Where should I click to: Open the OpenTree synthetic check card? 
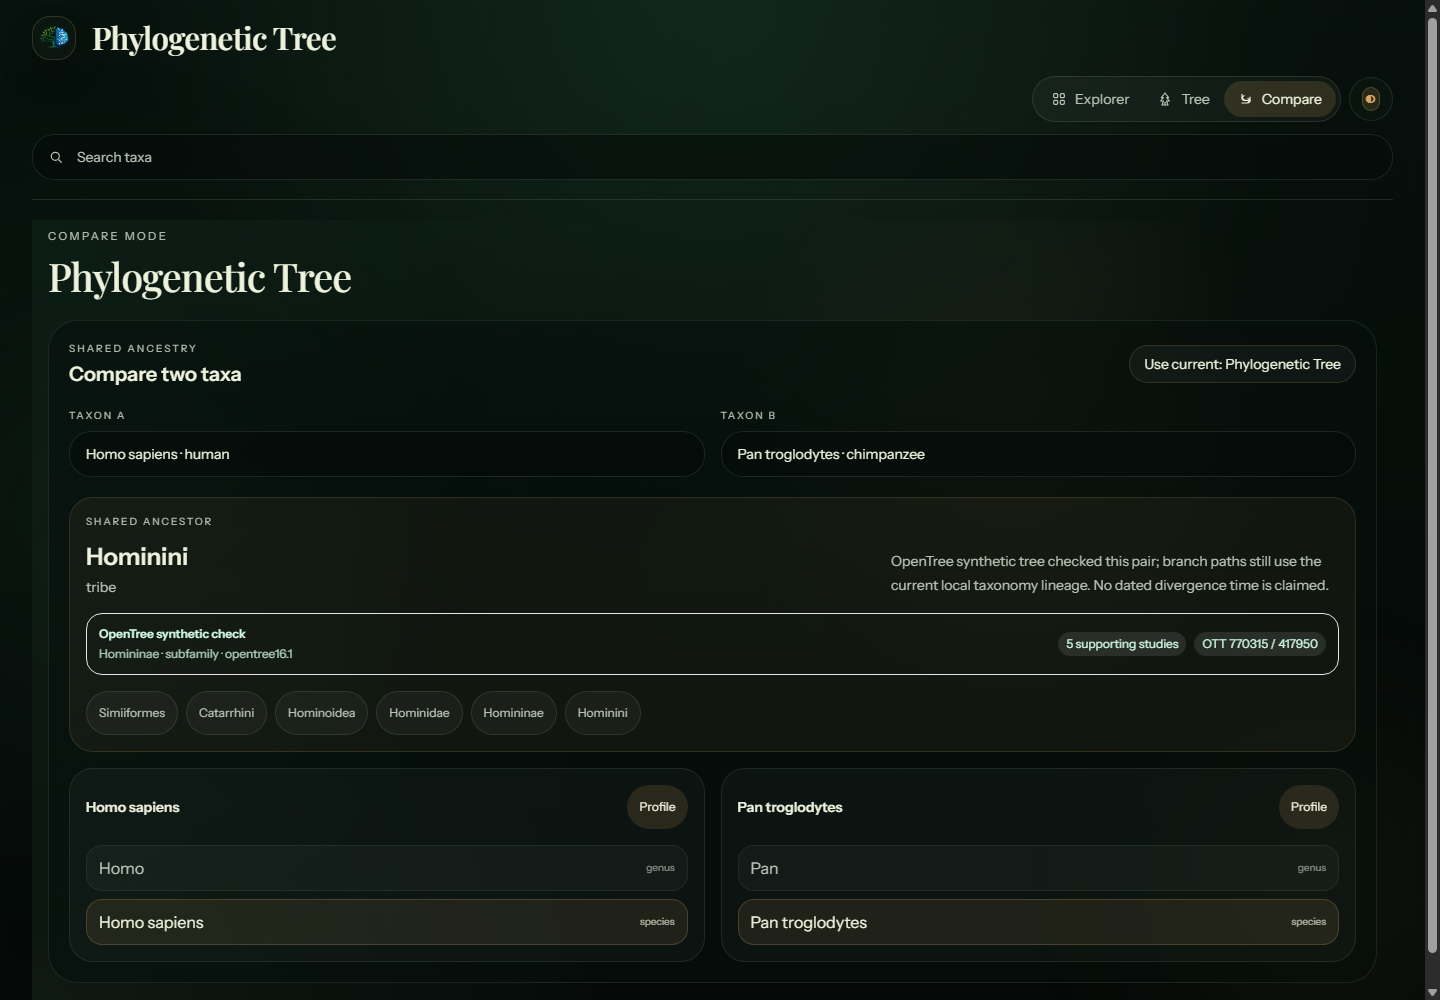pyautogui.click(x=712, y=644)
